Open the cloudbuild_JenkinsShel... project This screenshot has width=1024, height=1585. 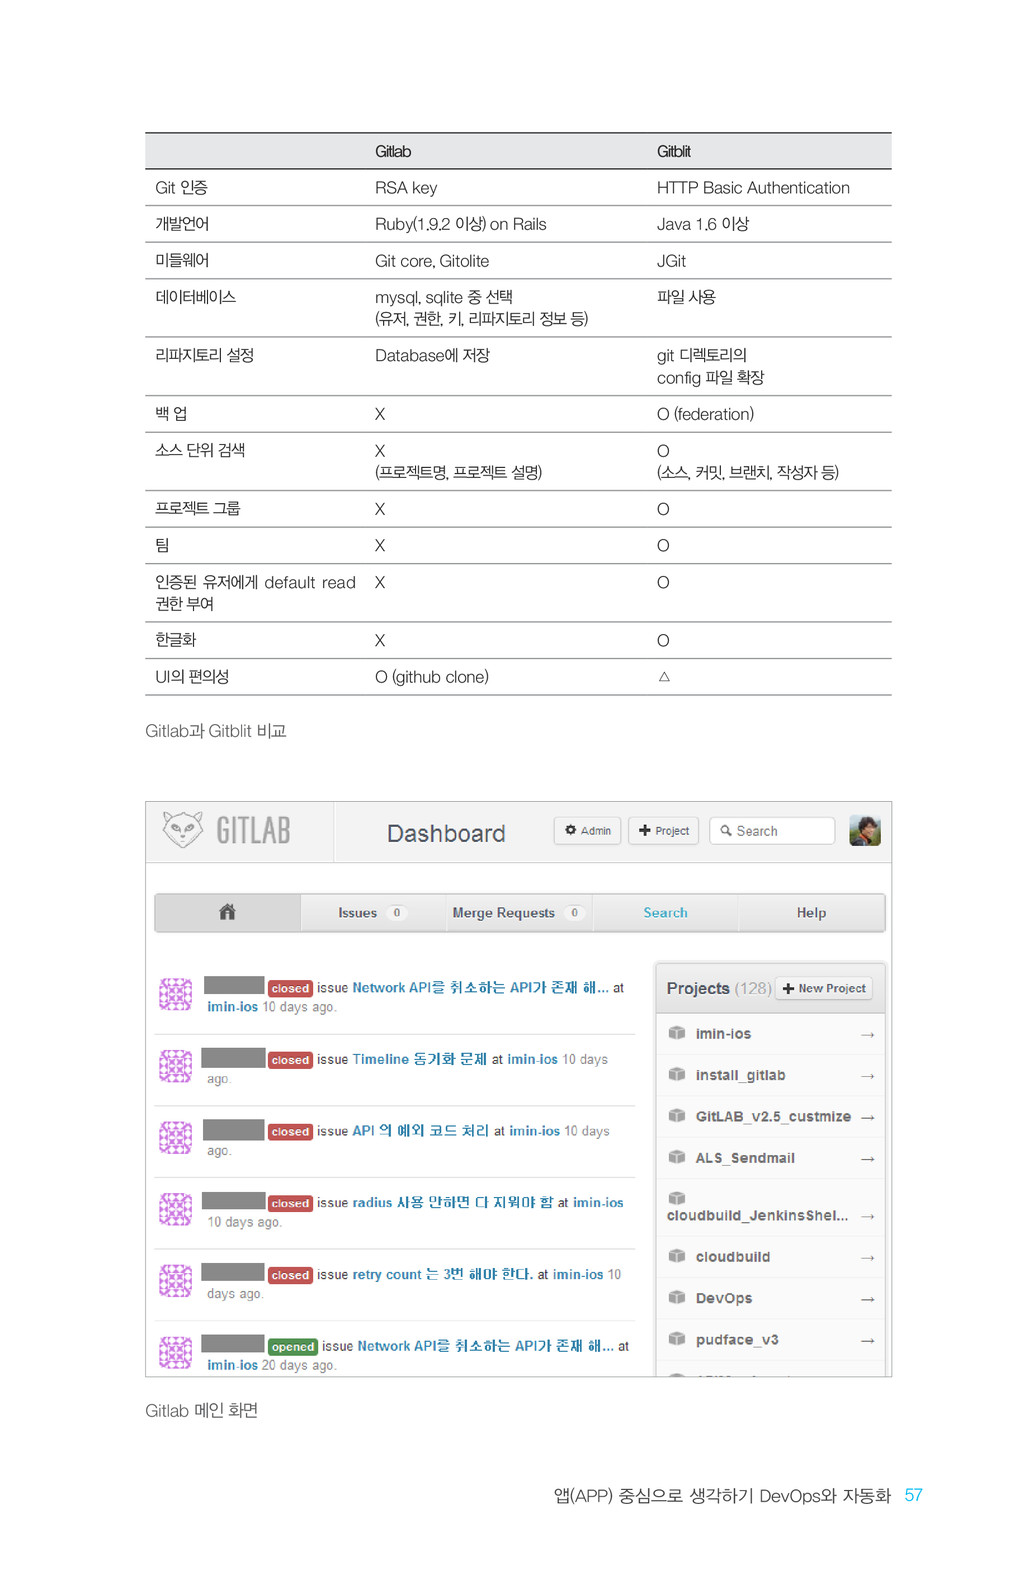coord(757,1216)
